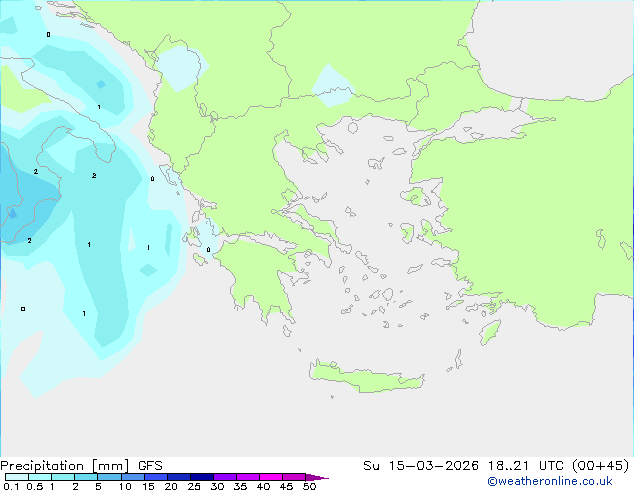Click the '10' legend scale label
Image resolution: width=634 pixels, height=490 pixels.
coord(125,486)
